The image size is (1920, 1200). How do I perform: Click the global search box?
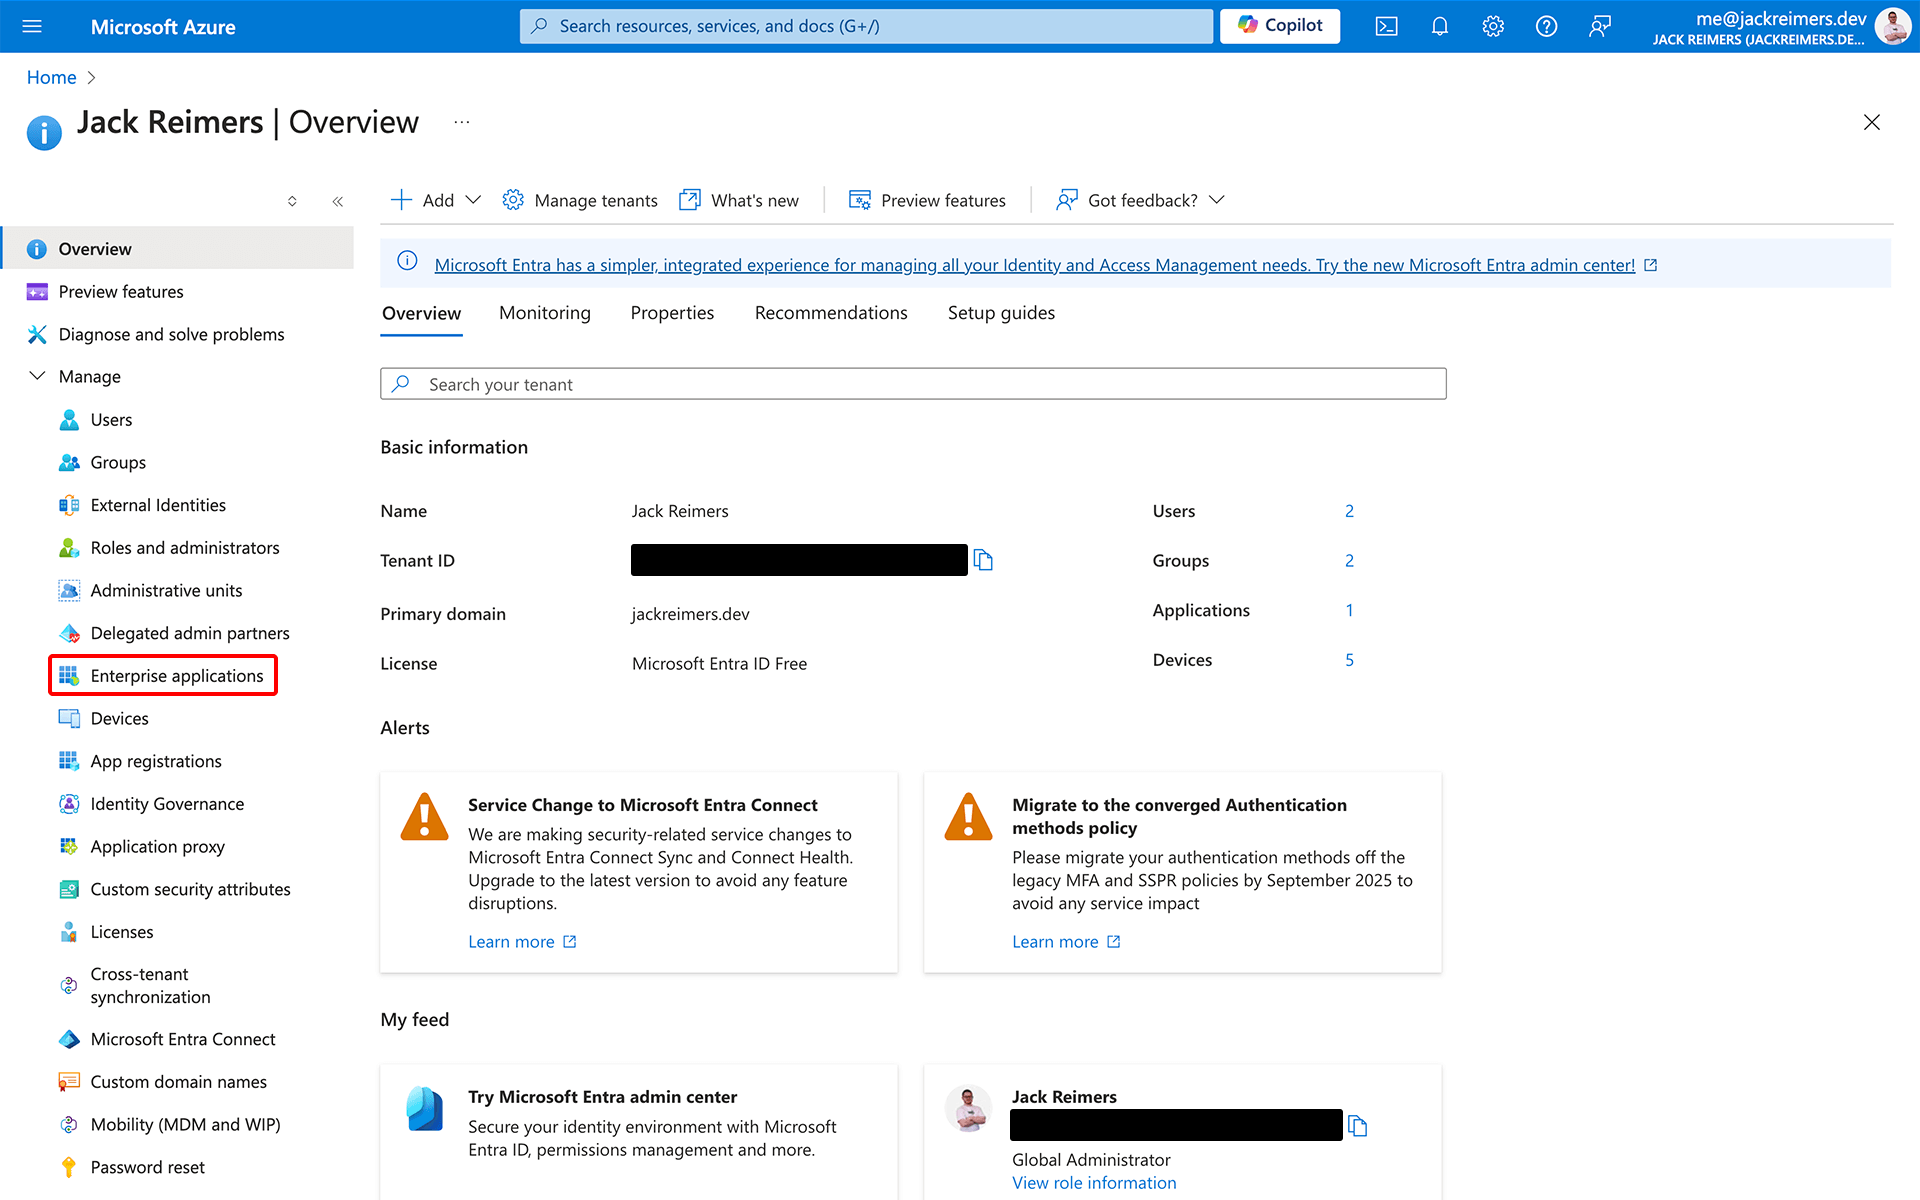[x=866, y=26]
